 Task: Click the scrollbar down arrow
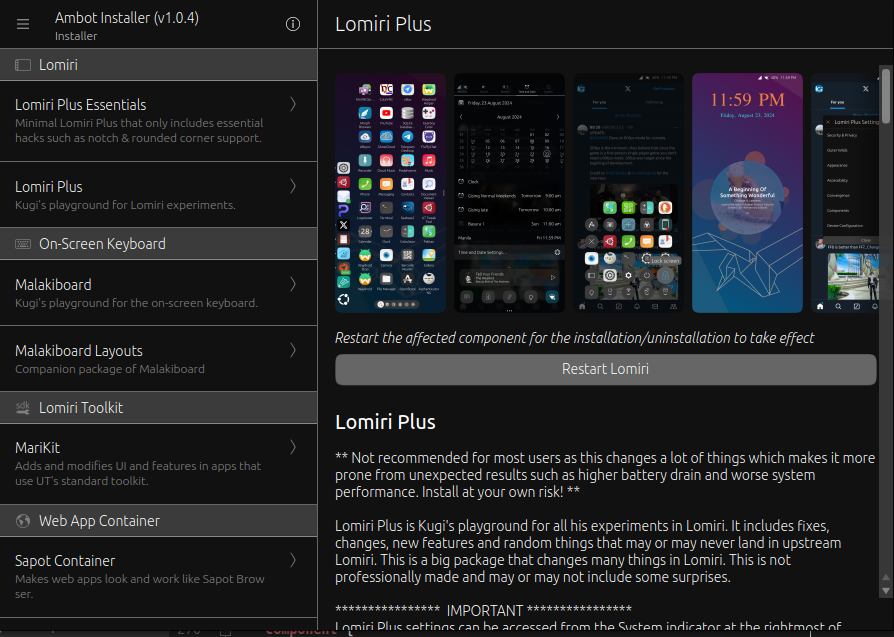pos(885,591)
